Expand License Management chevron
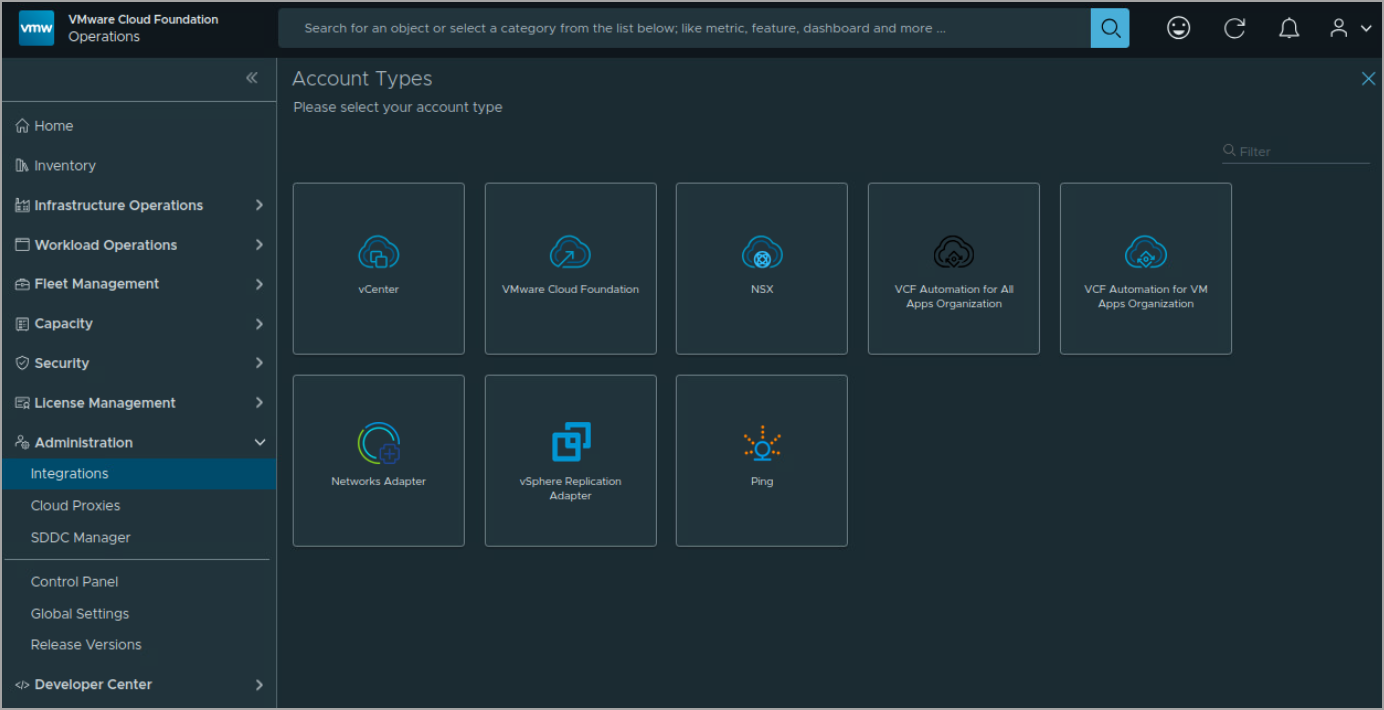1384x710 pixels. [x=259, y=403]
